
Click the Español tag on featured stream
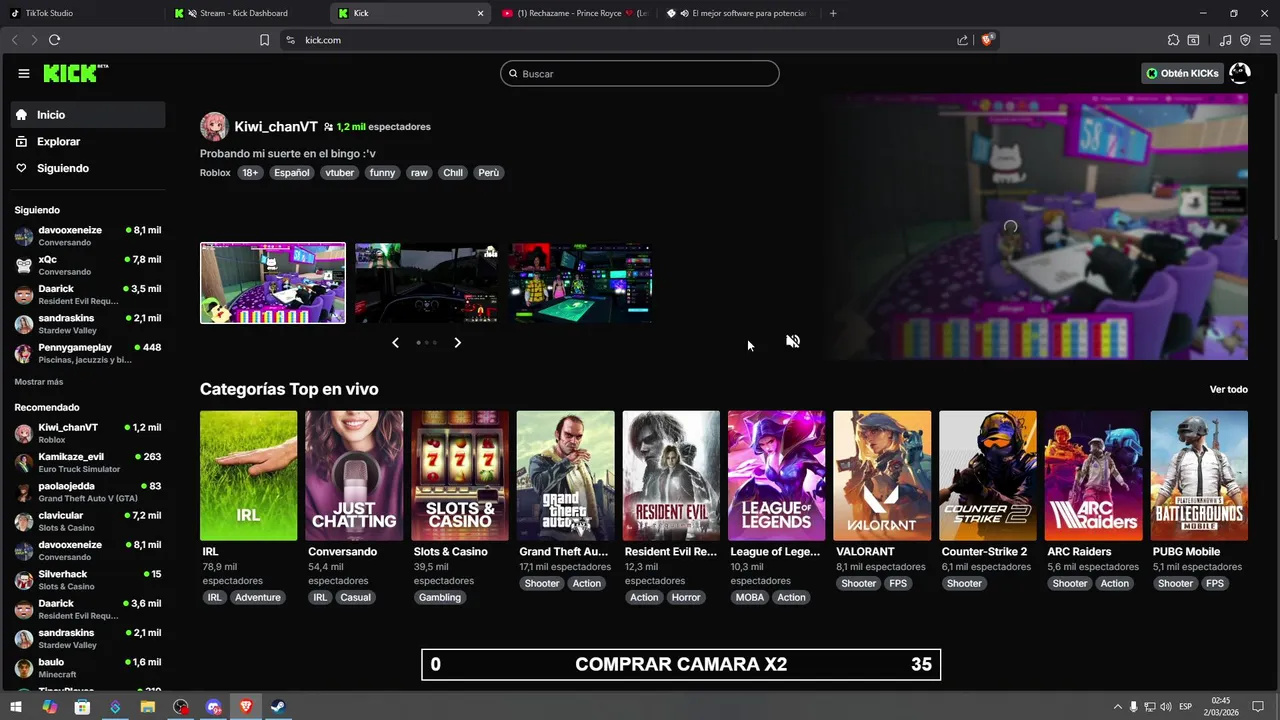pyautogui.click(x=292, y=173)
